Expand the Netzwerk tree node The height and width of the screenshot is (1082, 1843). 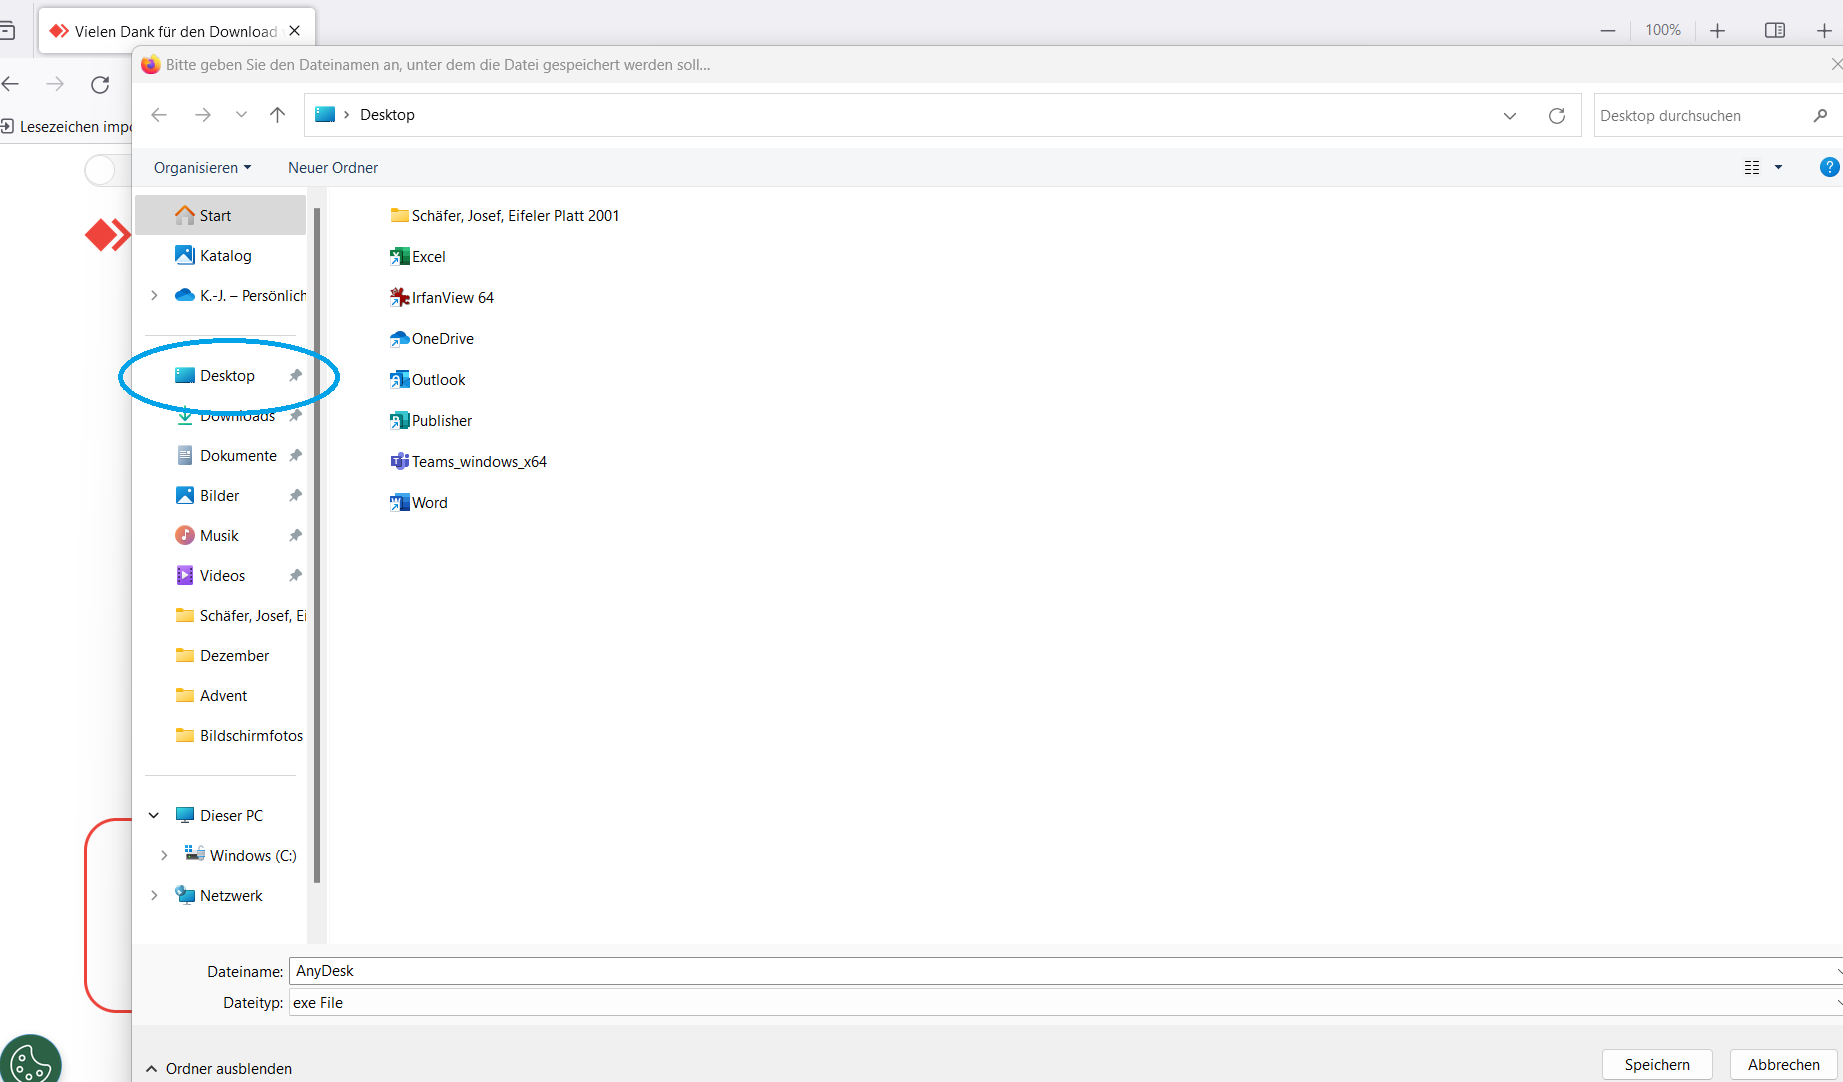coord(154,896)
